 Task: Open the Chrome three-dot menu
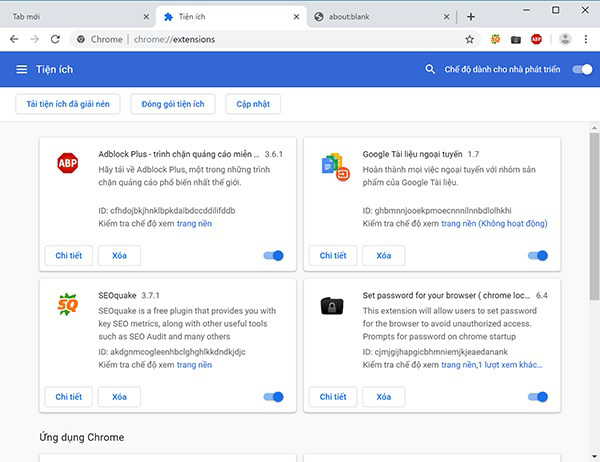(587, 39)
